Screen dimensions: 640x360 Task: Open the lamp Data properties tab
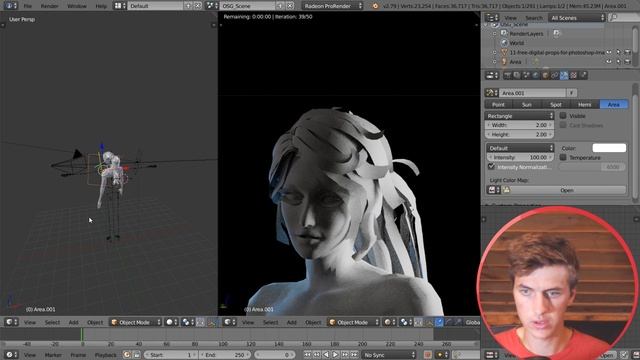(x=564, y=76)
